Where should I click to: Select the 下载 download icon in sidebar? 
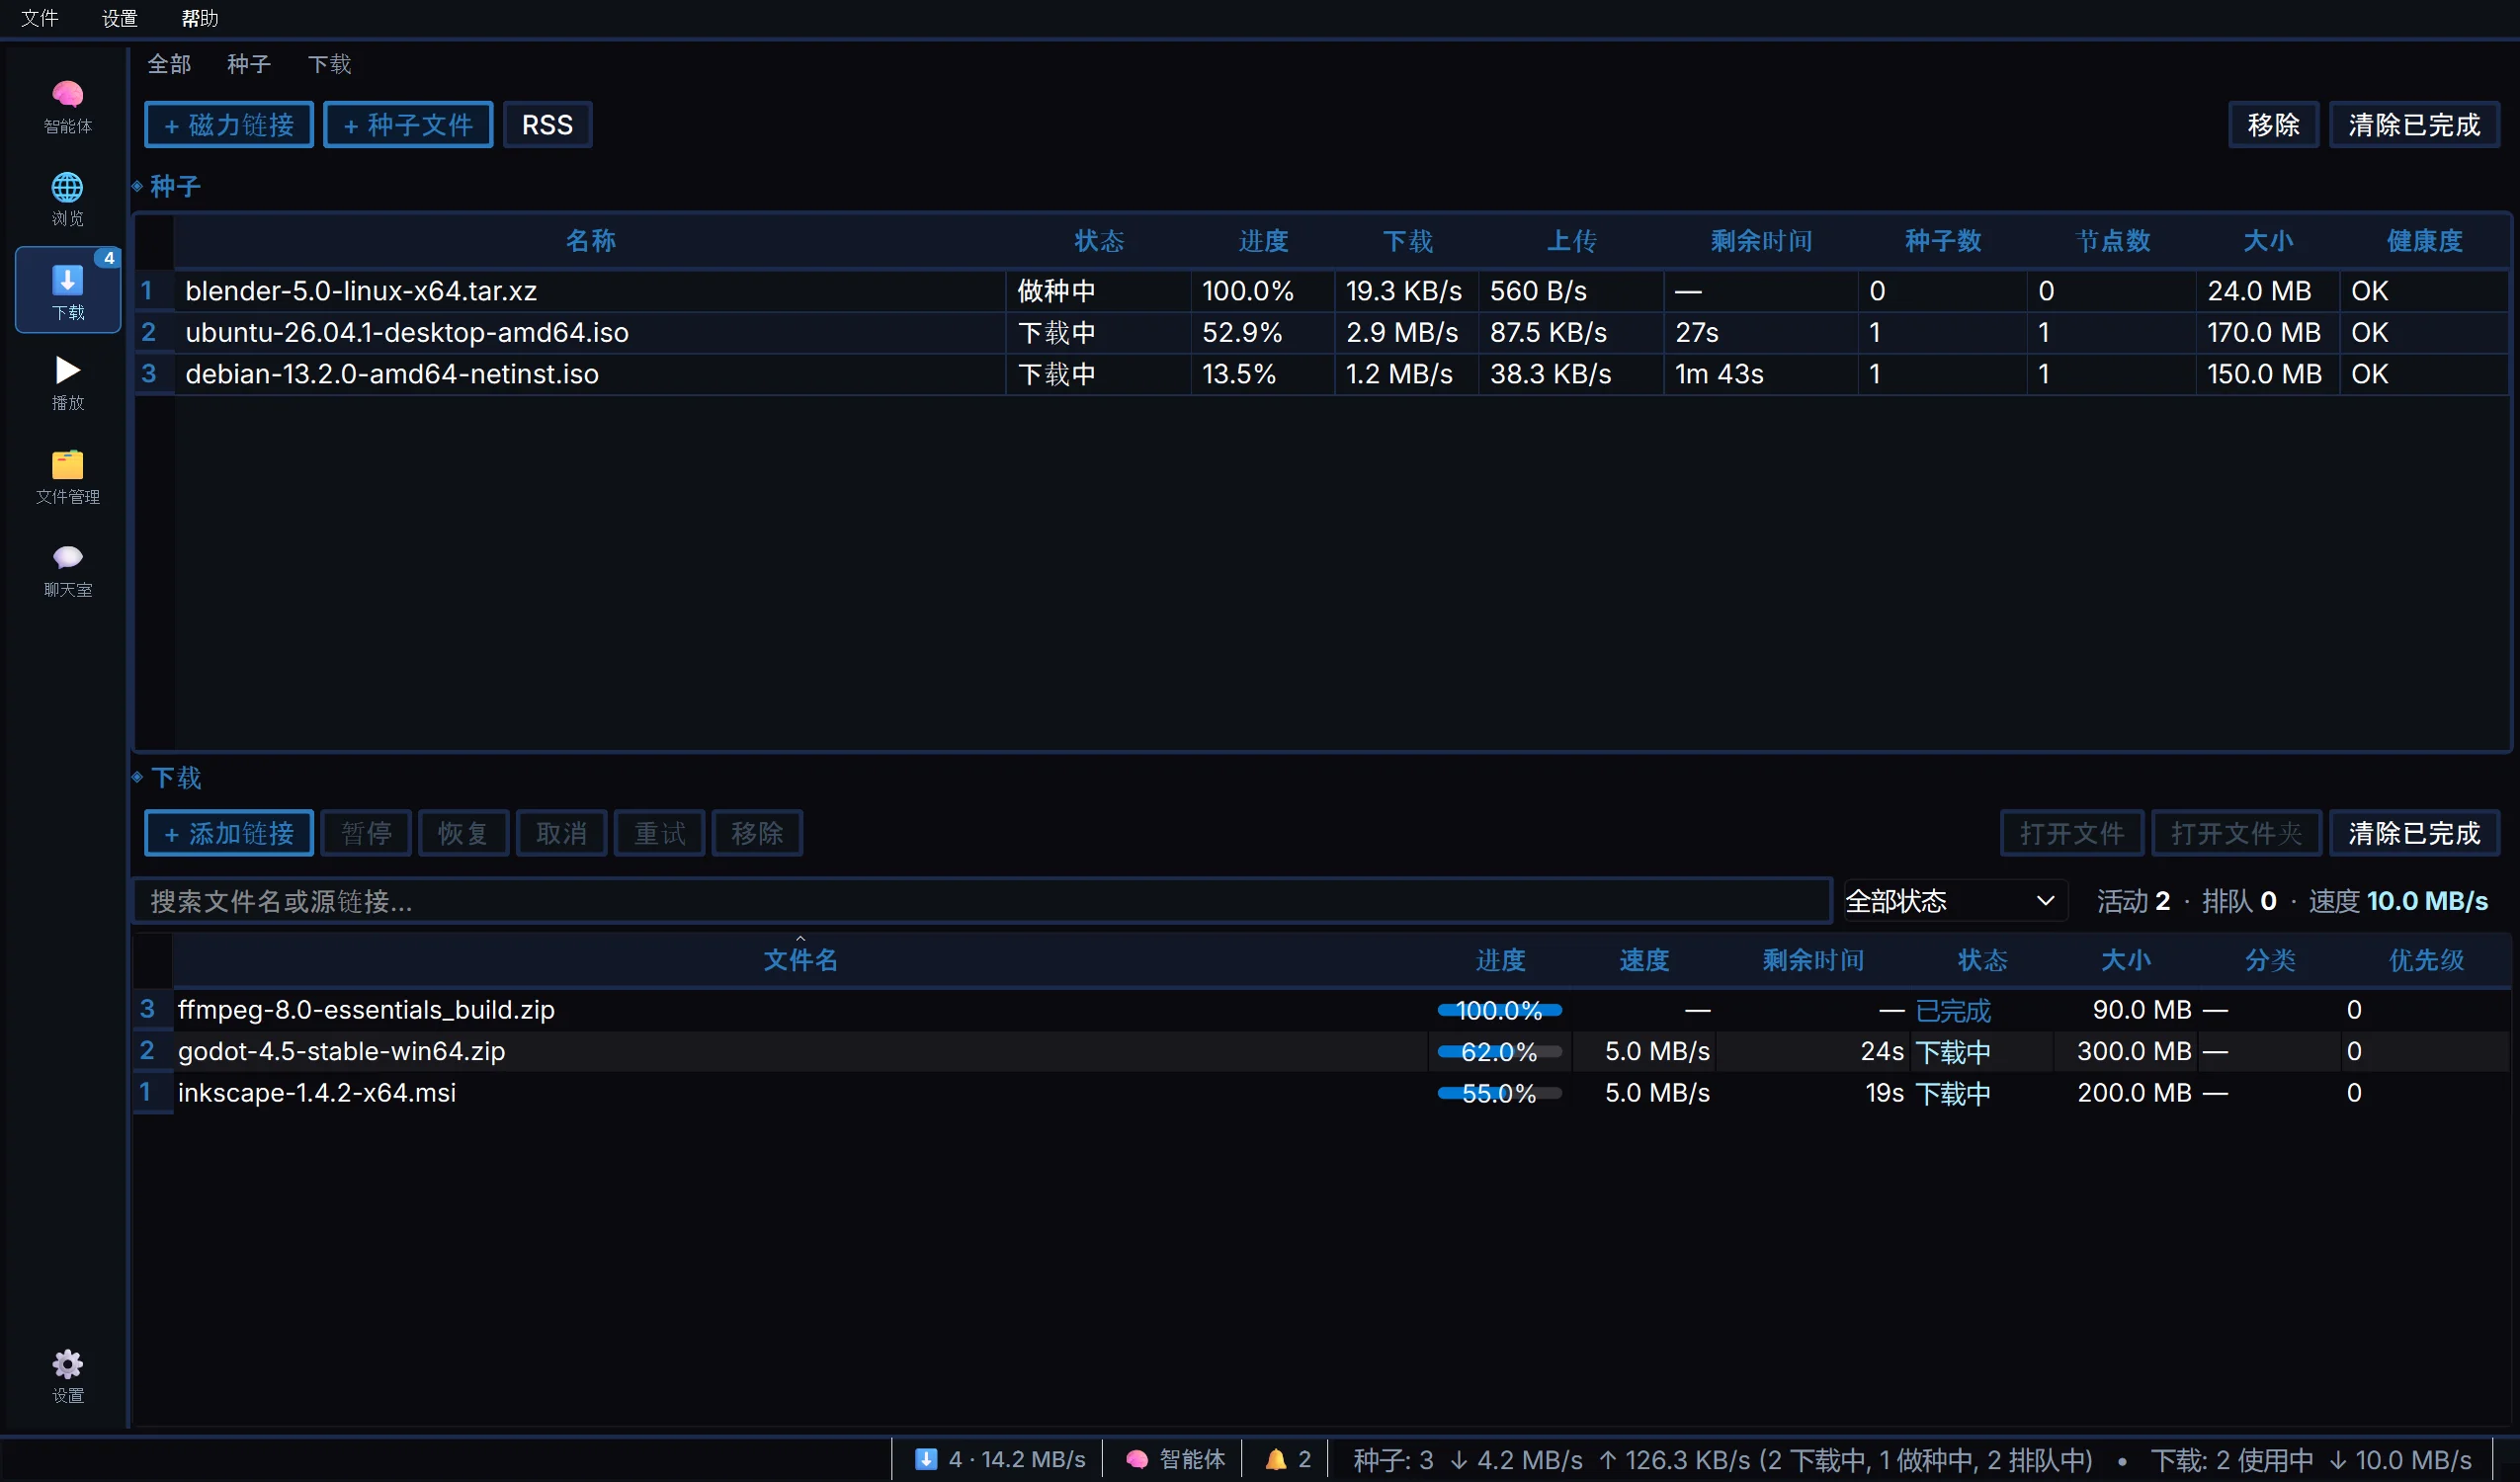pos(67,290)
